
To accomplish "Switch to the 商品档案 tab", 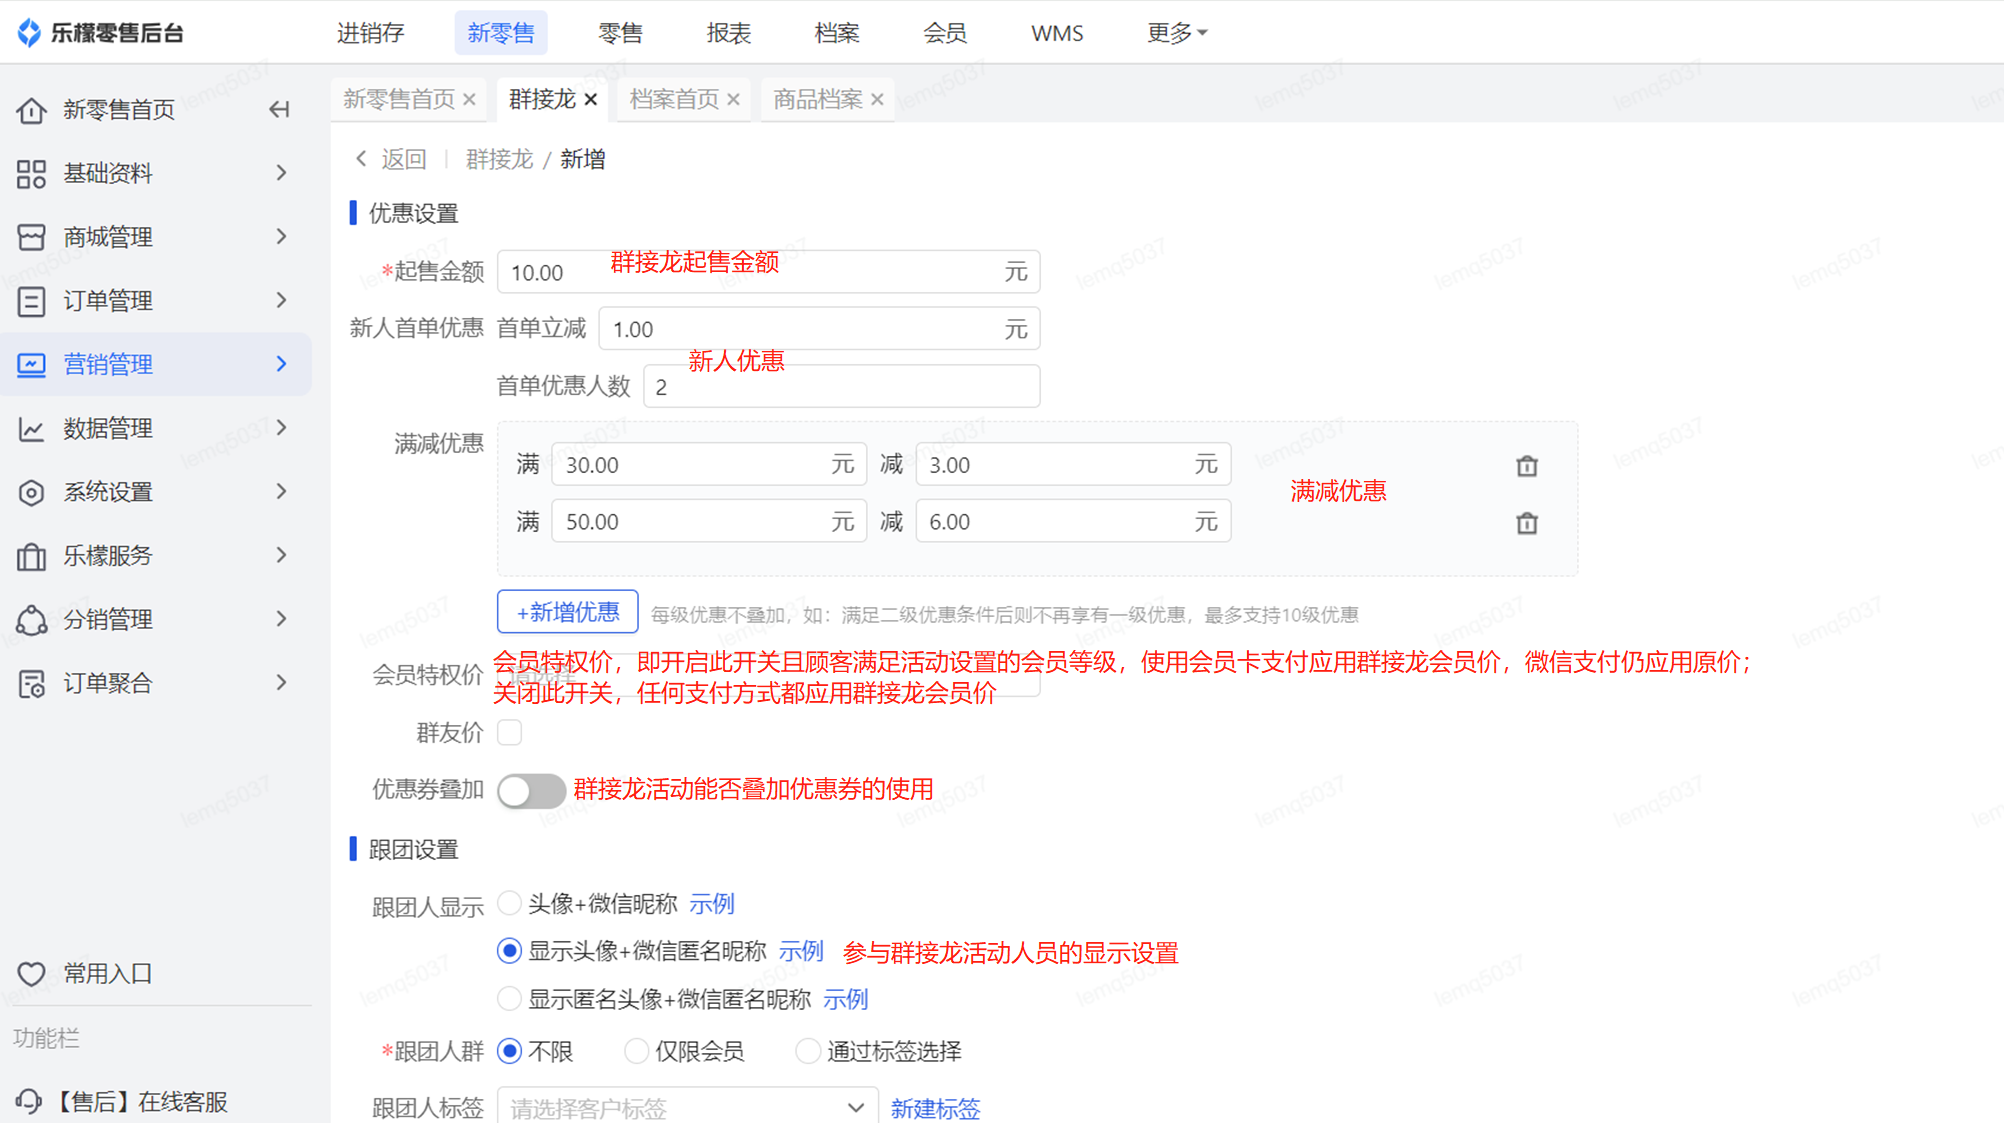I will point(817,99).
